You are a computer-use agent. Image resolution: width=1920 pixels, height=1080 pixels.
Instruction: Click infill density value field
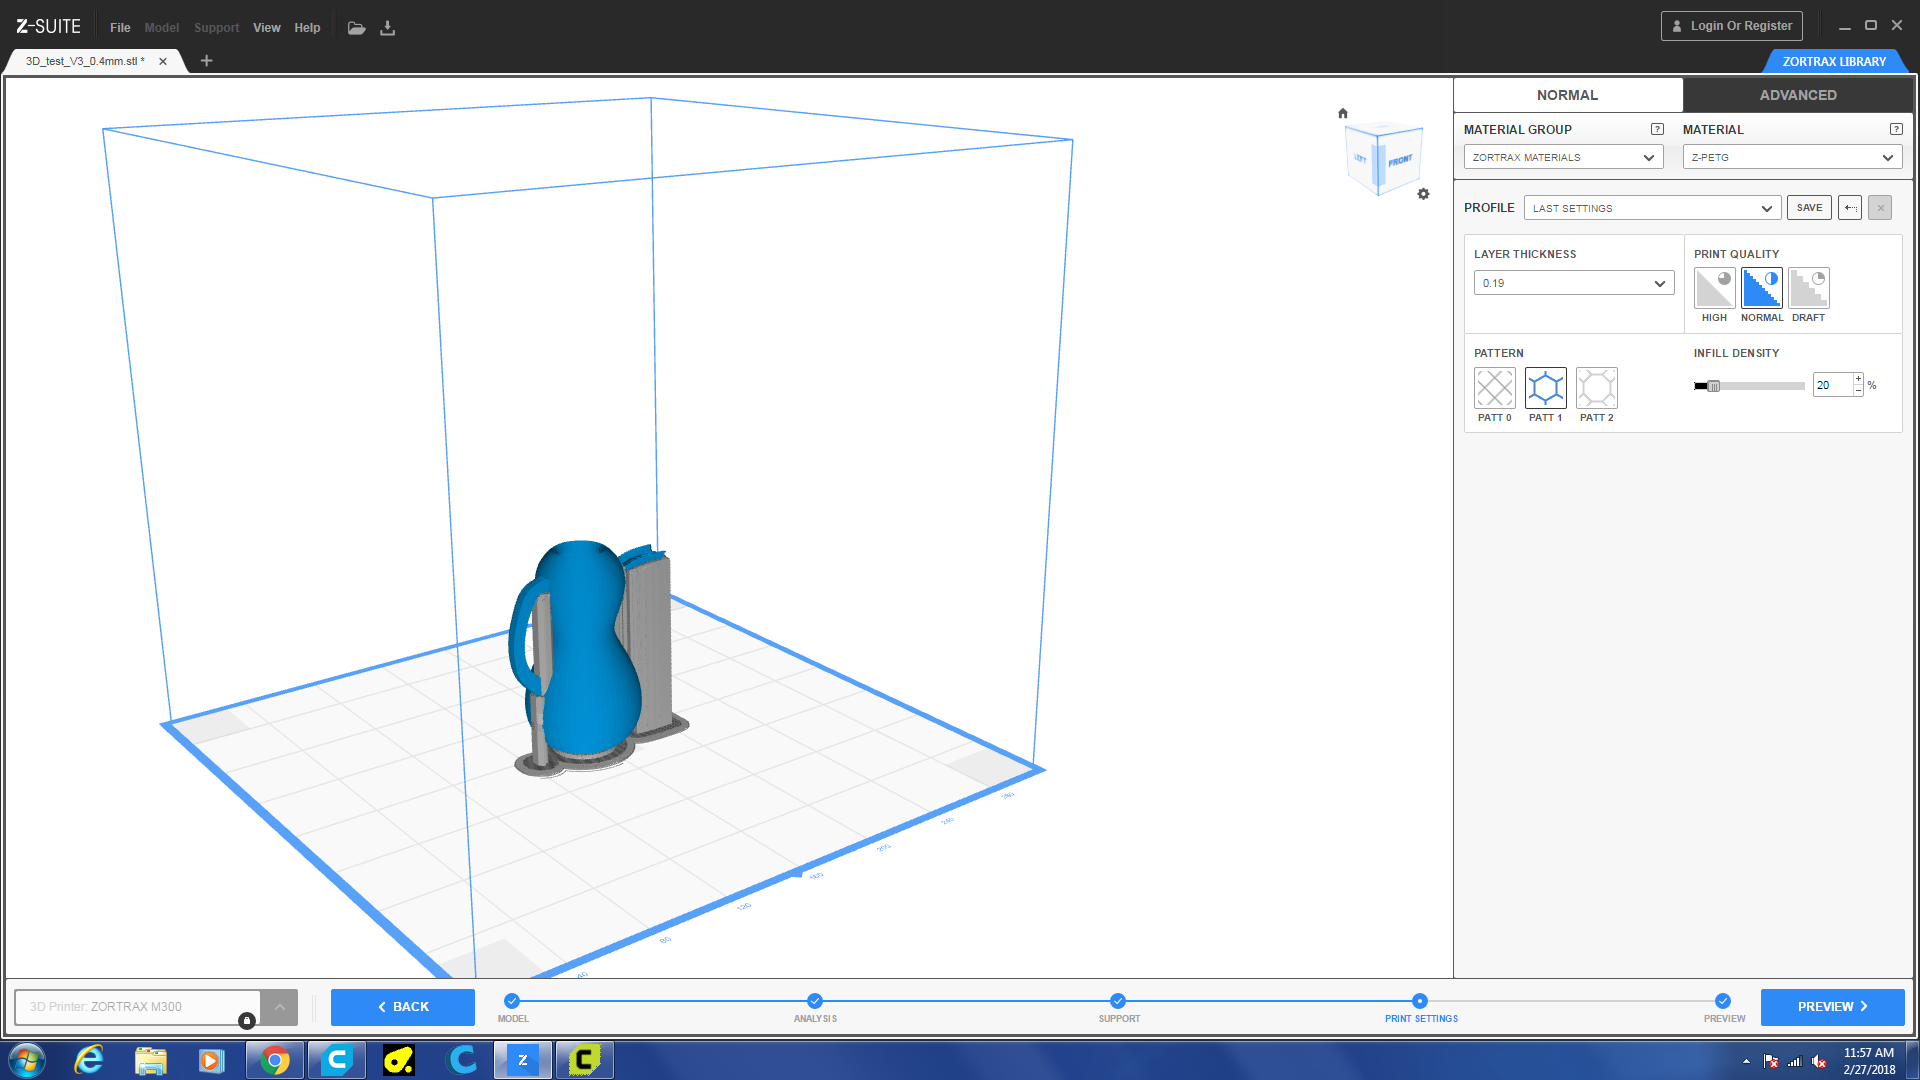(x=1832, y=385)
